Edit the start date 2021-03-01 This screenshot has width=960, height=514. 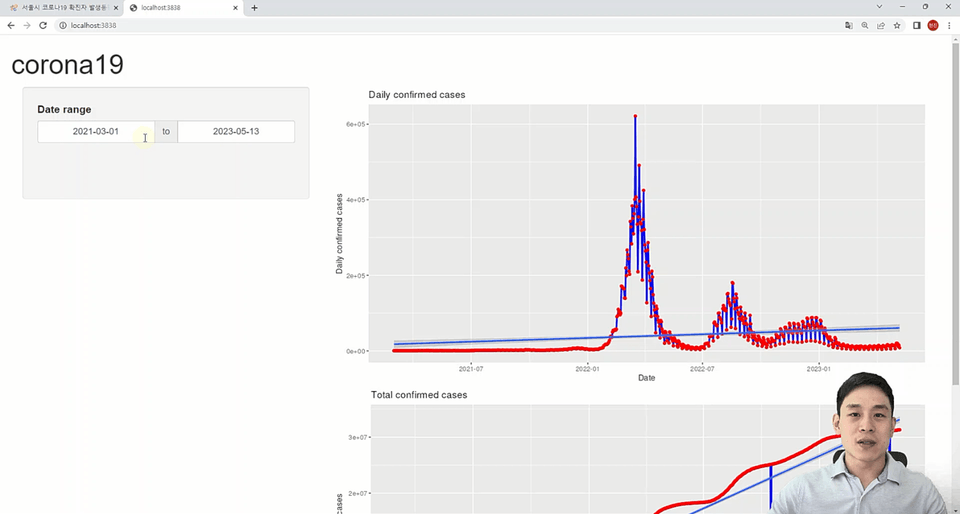point(96,132)
